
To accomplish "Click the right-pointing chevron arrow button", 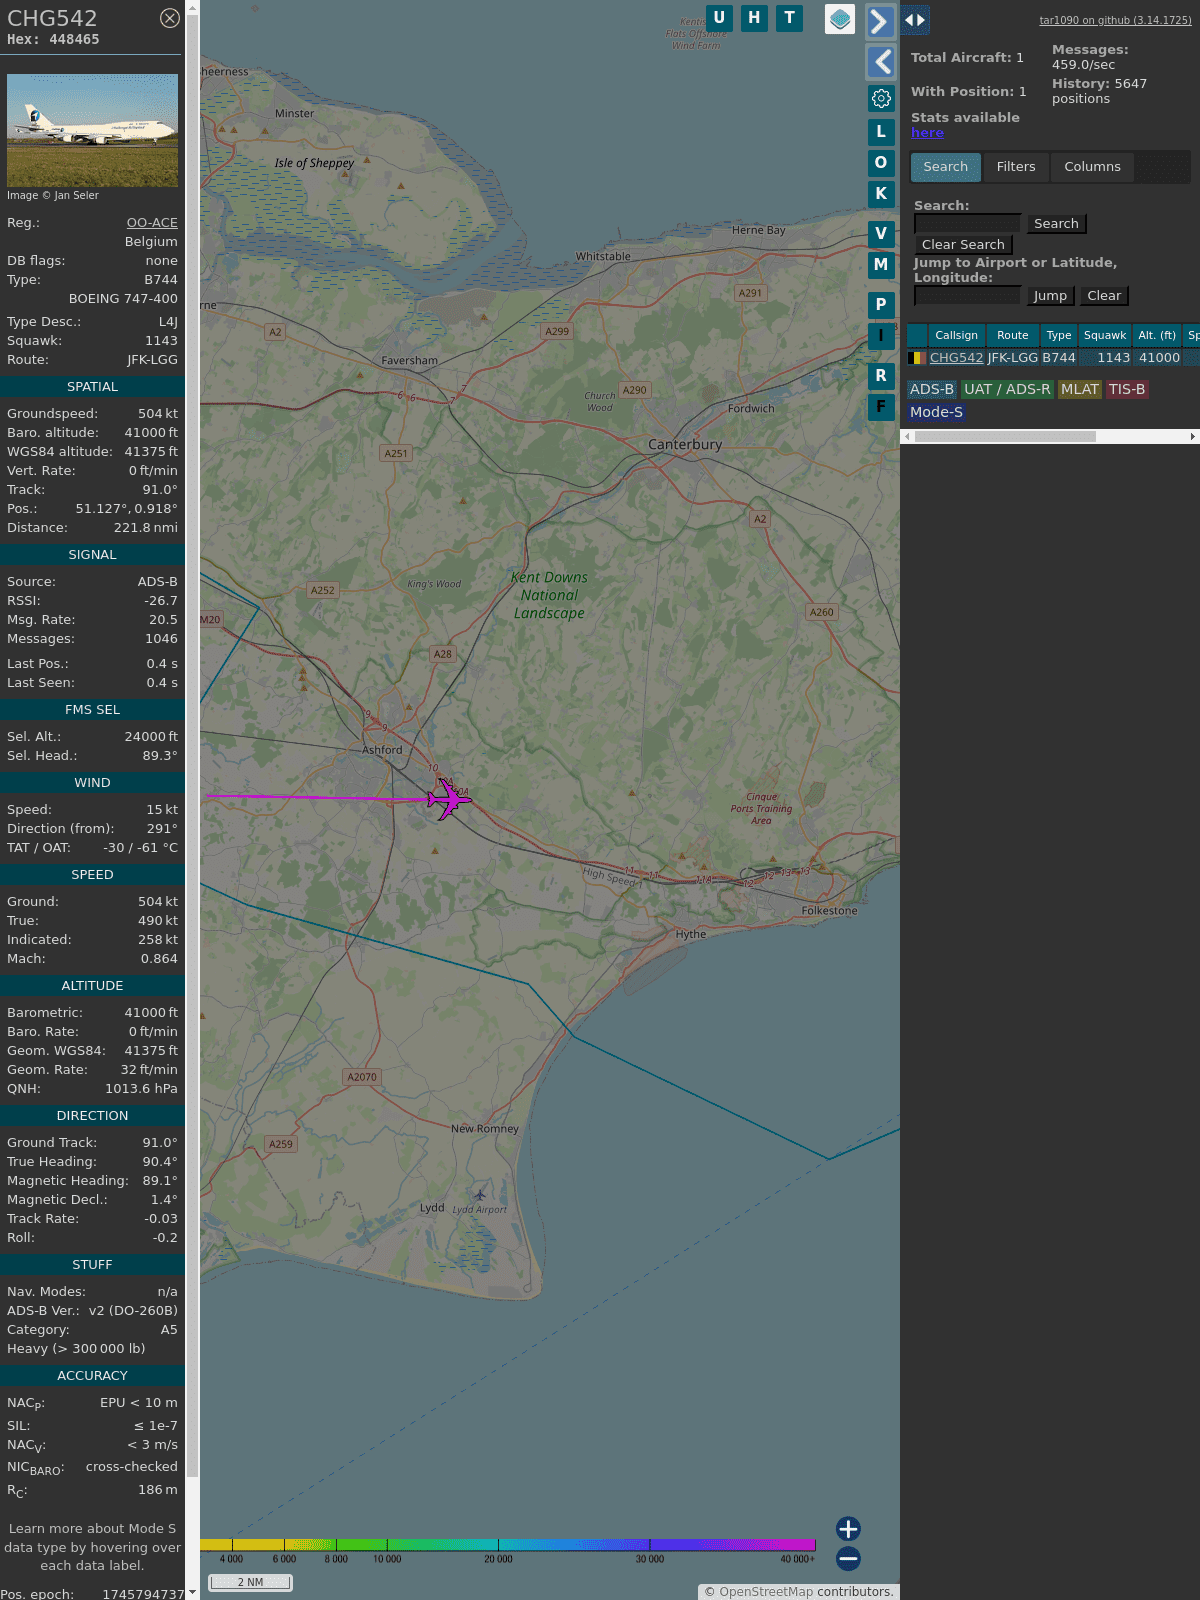I will click(880, 22).
